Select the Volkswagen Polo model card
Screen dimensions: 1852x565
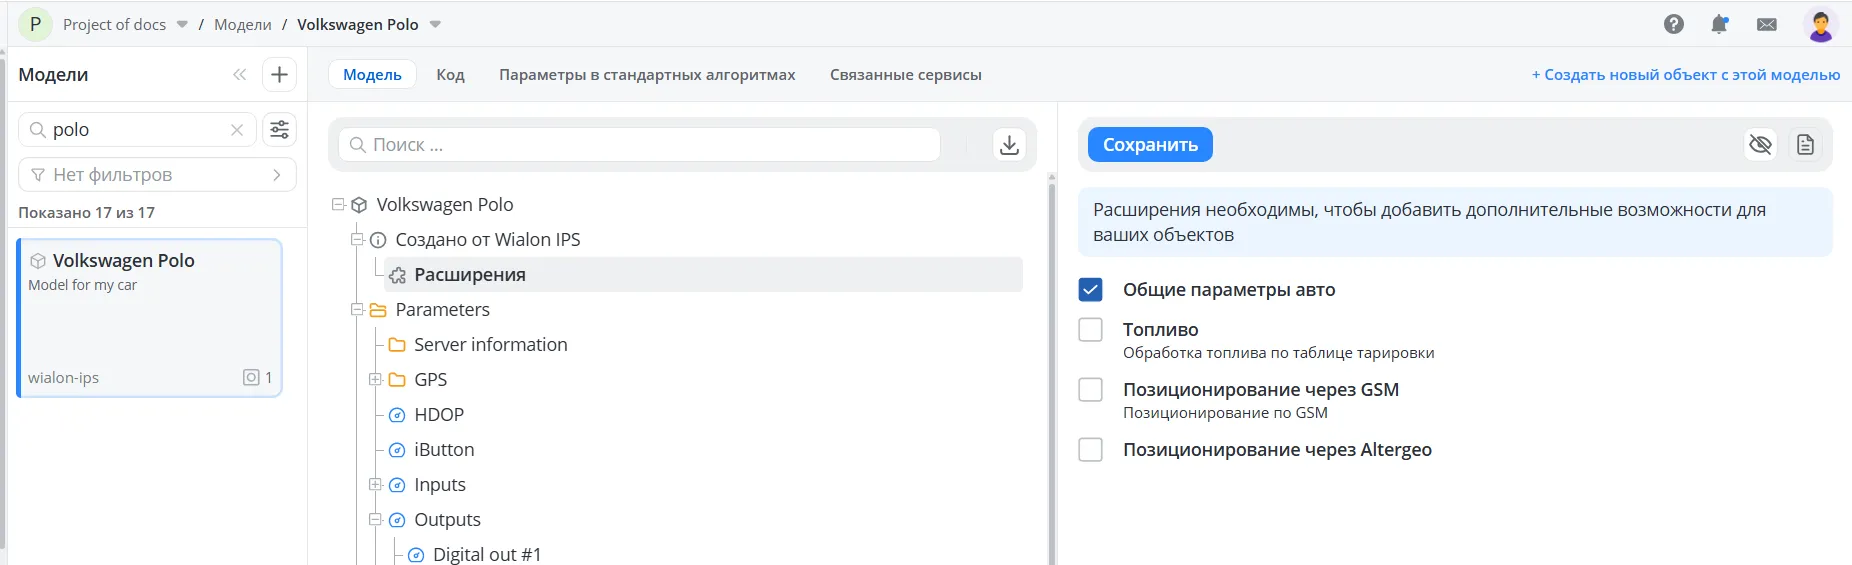(x=149, y=318)
